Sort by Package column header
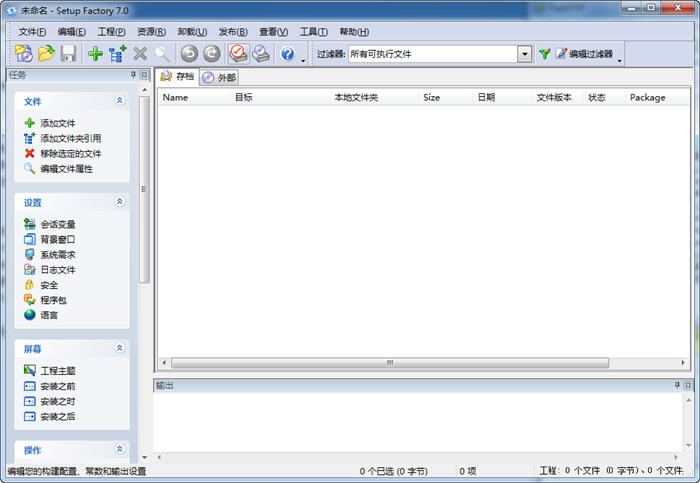The width and height of the screenshot is (700, 483). click(657, 97)
